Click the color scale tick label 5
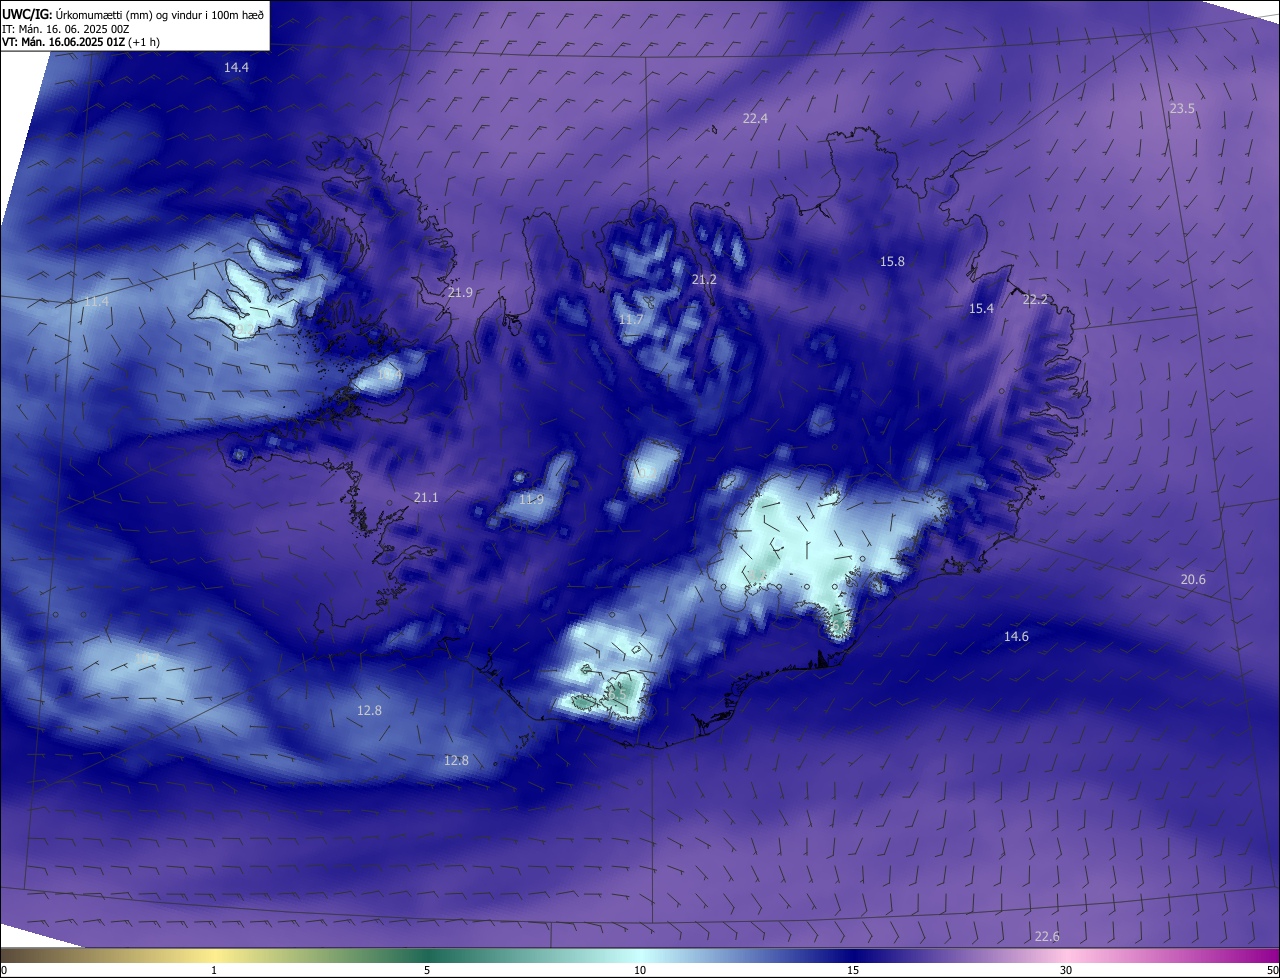The image size is (1280, 978). tap(427, 970)
